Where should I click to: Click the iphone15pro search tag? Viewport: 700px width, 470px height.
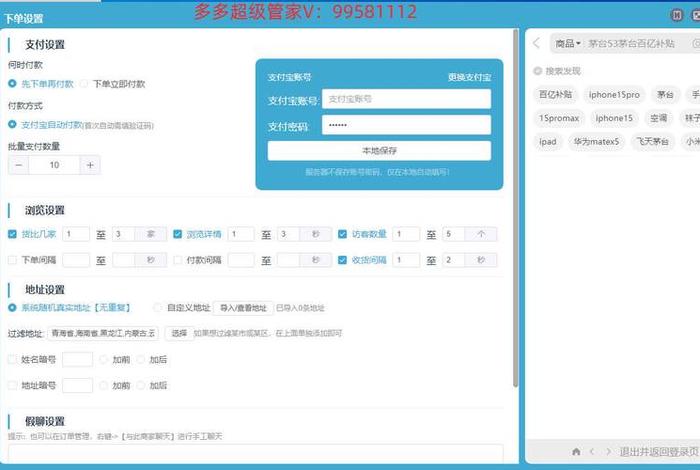tap(614, 95)
